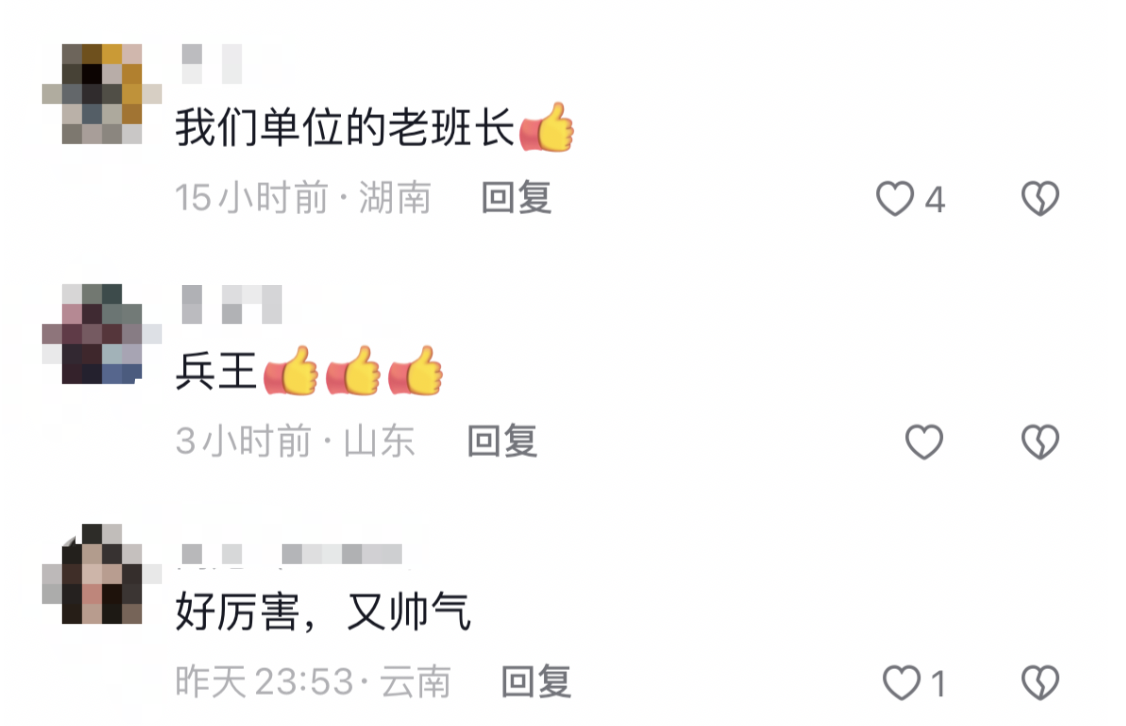Tap broken-heart icon on the 兵王 comment

(1040, 442)
